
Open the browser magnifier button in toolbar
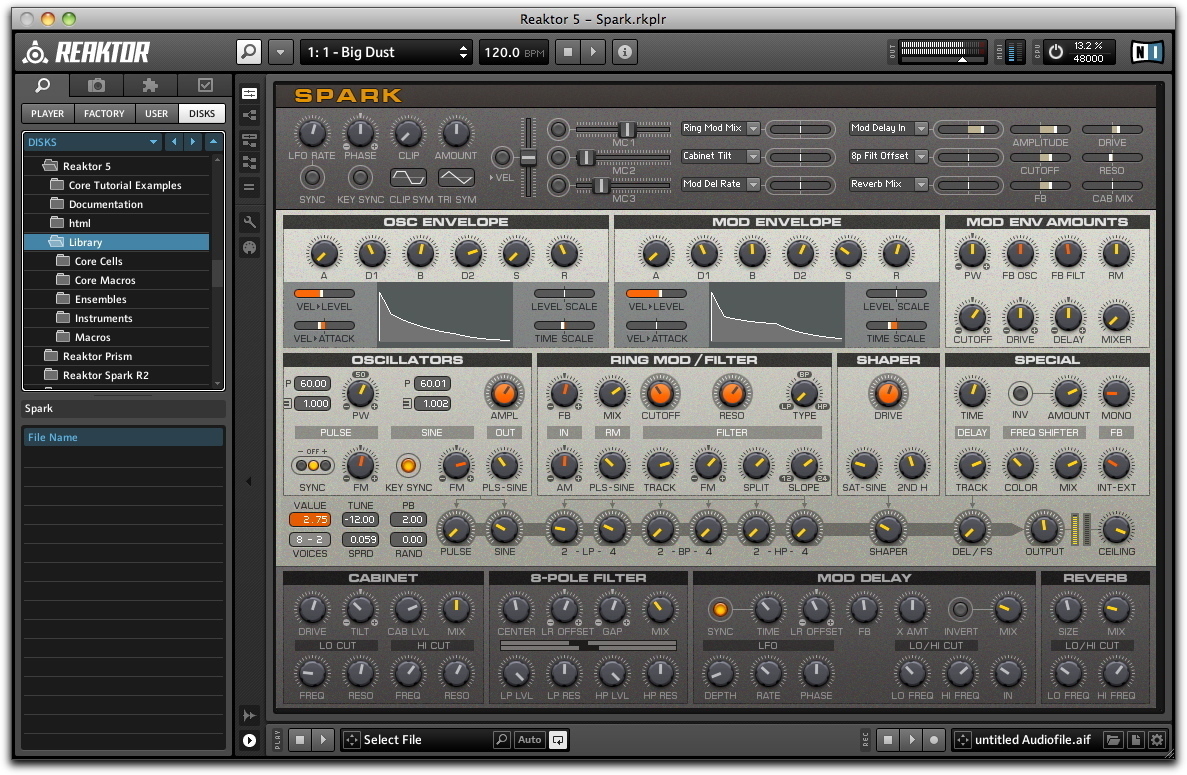[248, 52]
